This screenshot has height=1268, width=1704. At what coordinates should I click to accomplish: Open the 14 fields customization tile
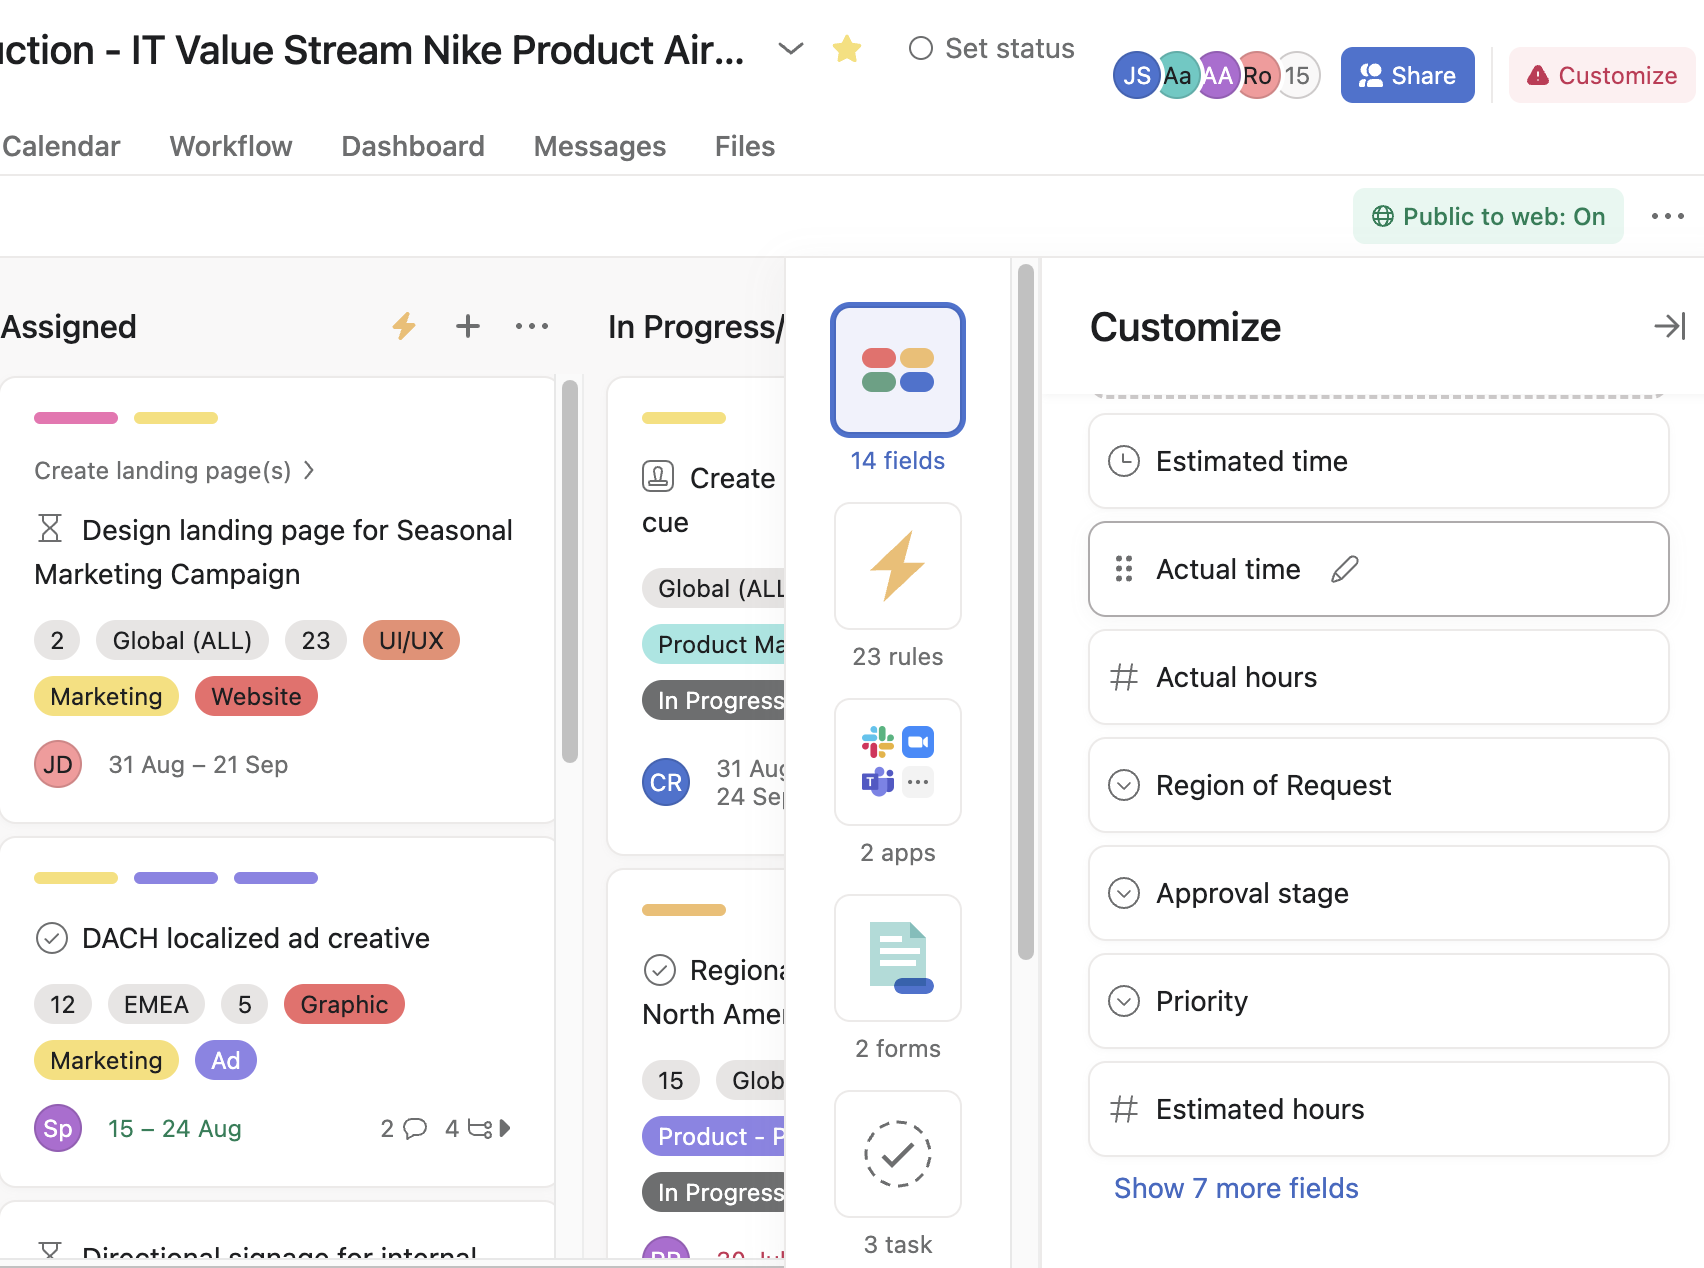[x=897, y=370]
